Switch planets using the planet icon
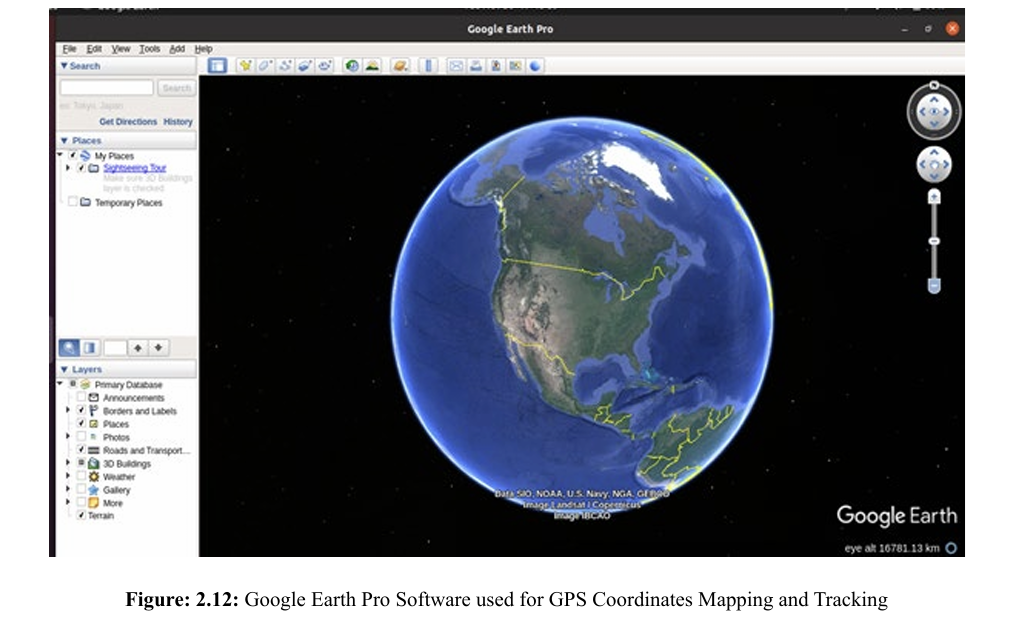Viewport: 1035px width, 618px height. (x=399, y=66)
